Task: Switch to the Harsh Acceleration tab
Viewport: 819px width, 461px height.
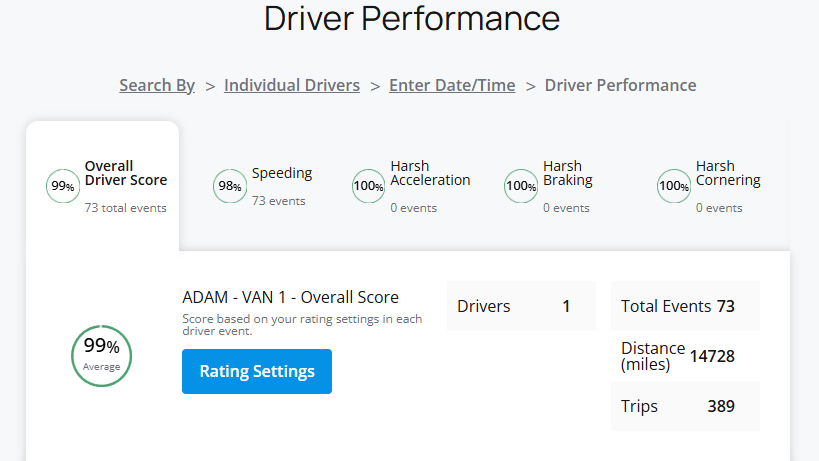Action: [411, 186]
